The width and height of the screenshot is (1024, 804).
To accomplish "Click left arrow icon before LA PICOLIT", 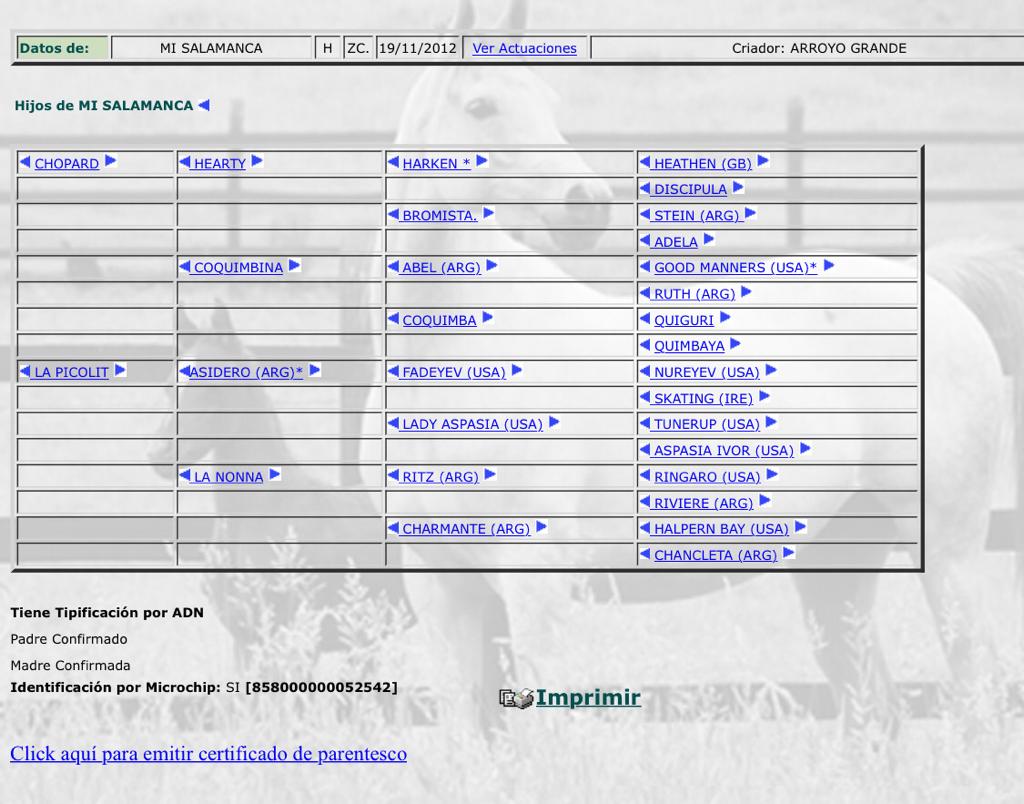I will point(26,371).
